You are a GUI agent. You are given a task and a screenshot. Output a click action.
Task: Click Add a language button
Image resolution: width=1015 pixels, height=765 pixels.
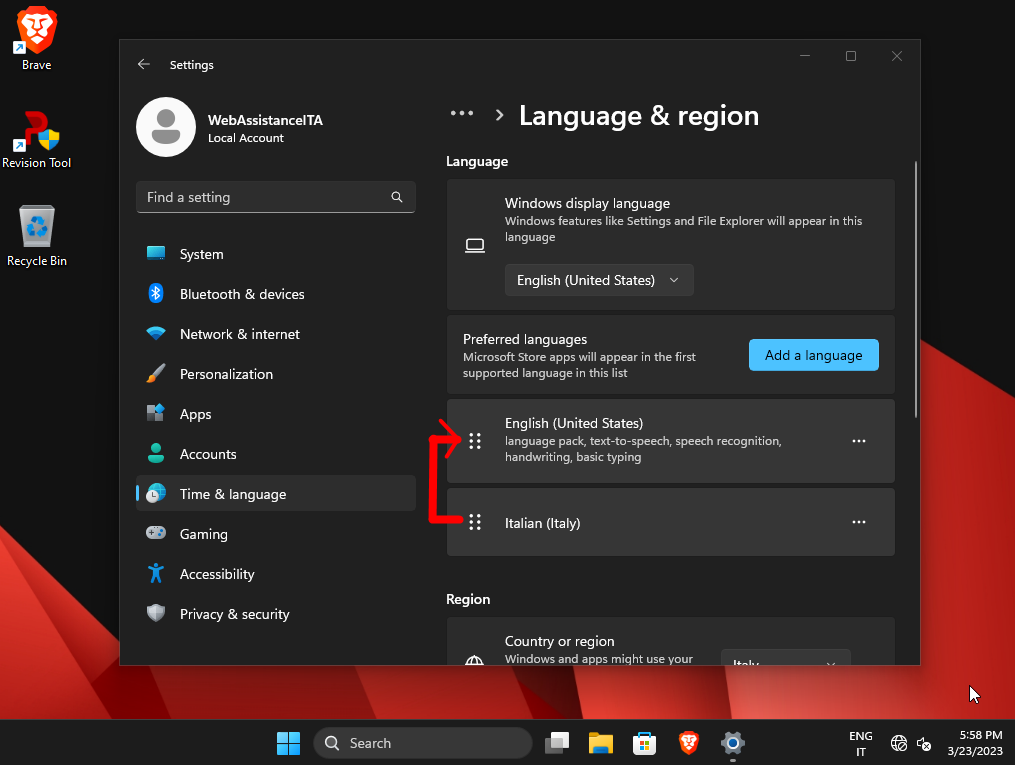tap(813, 355)
